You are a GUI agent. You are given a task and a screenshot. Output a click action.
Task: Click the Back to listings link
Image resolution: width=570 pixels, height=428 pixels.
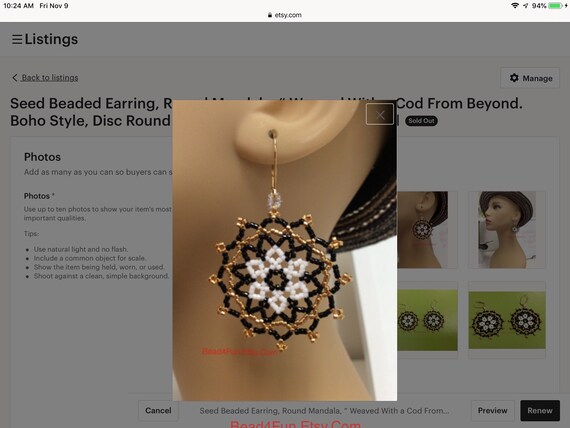[x=50, y=77]
